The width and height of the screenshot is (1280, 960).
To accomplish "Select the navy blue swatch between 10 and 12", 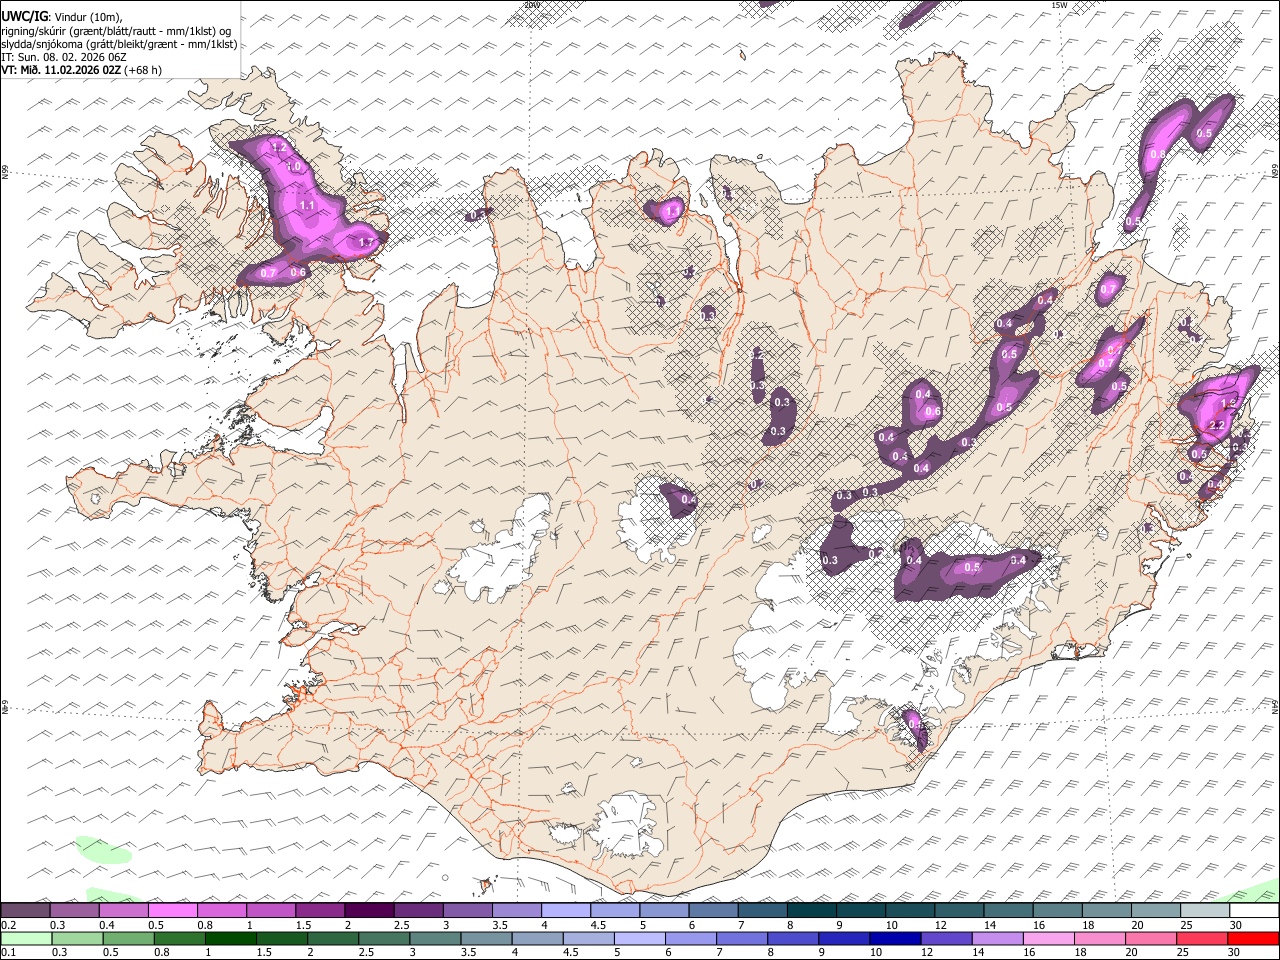I will click(x=894, y=938).
